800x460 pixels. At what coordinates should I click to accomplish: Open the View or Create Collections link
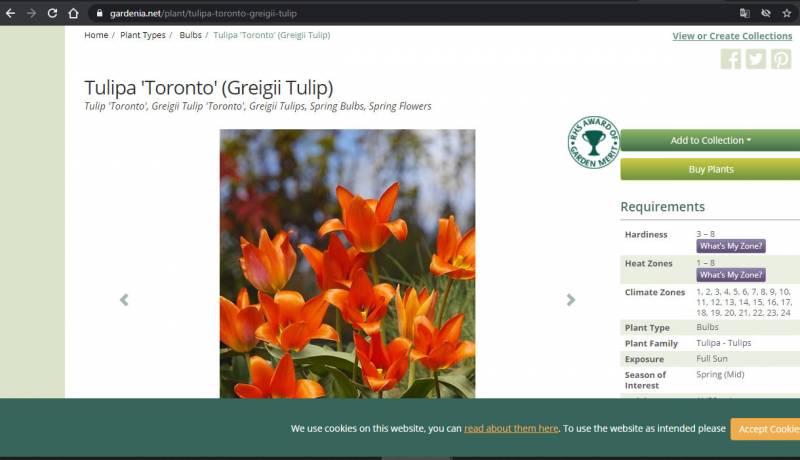click(x=732, y=36)
